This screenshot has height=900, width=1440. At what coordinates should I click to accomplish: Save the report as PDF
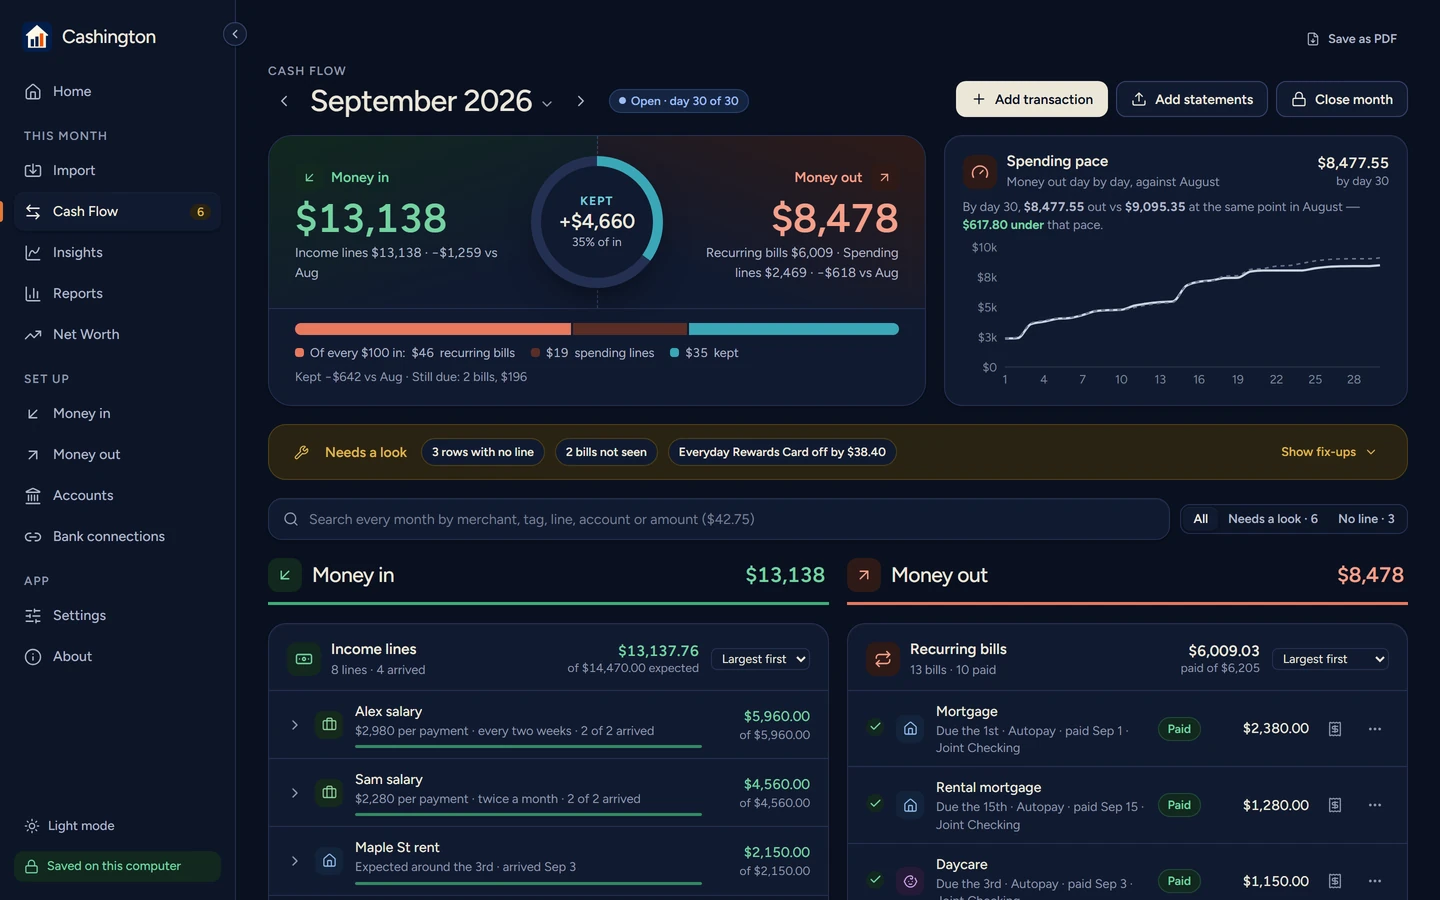pyautogui.click(x=1352, y=39)
